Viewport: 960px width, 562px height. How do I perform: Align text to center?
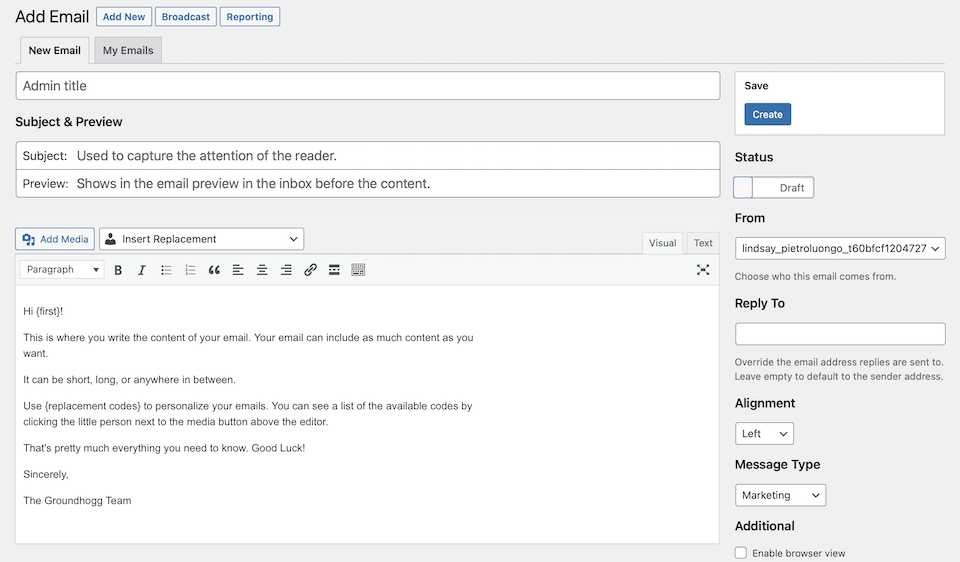coord(262,270)
